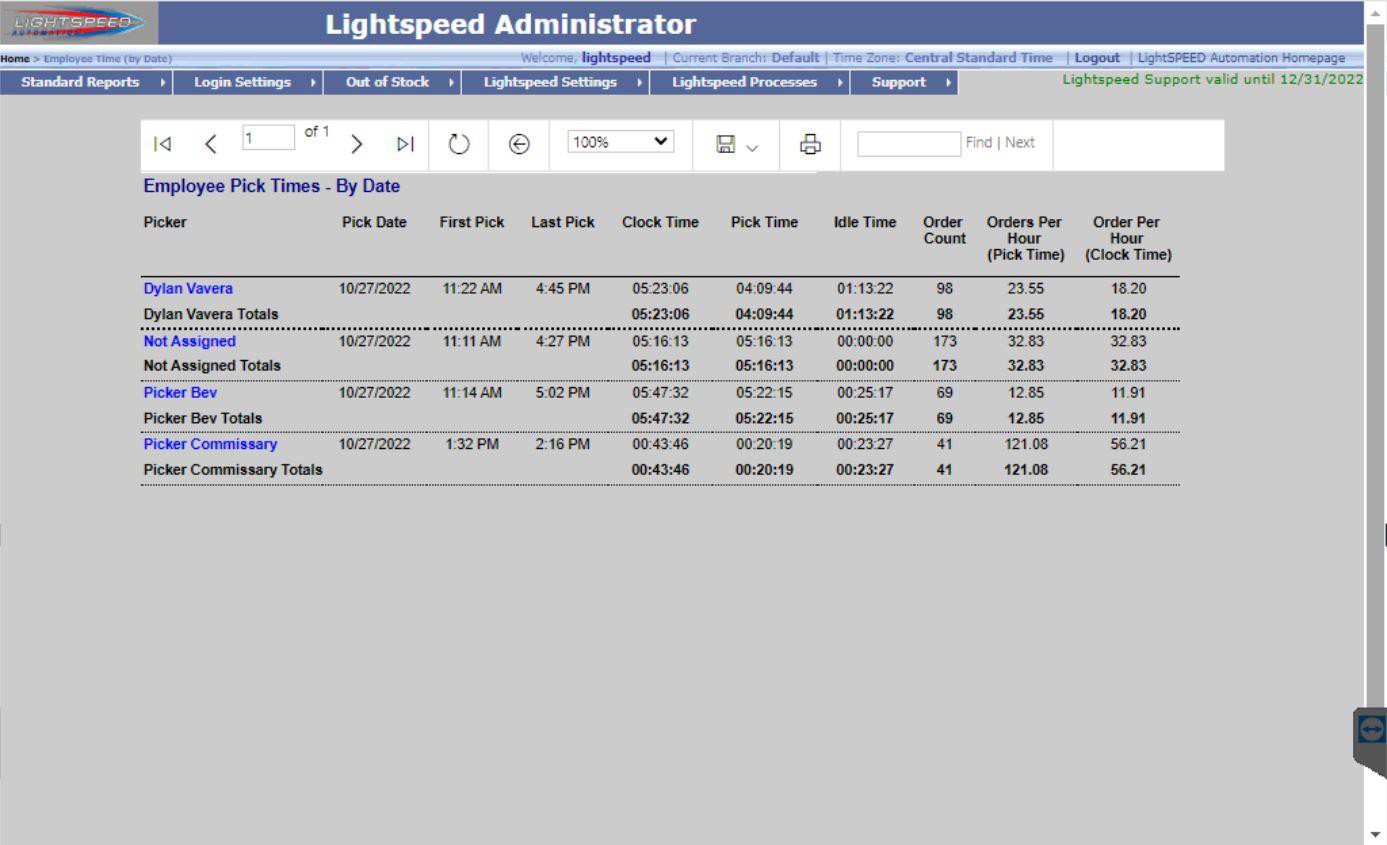Click Not Assigned order count 173
The image size is (1387, 845).
pos(944,341)
